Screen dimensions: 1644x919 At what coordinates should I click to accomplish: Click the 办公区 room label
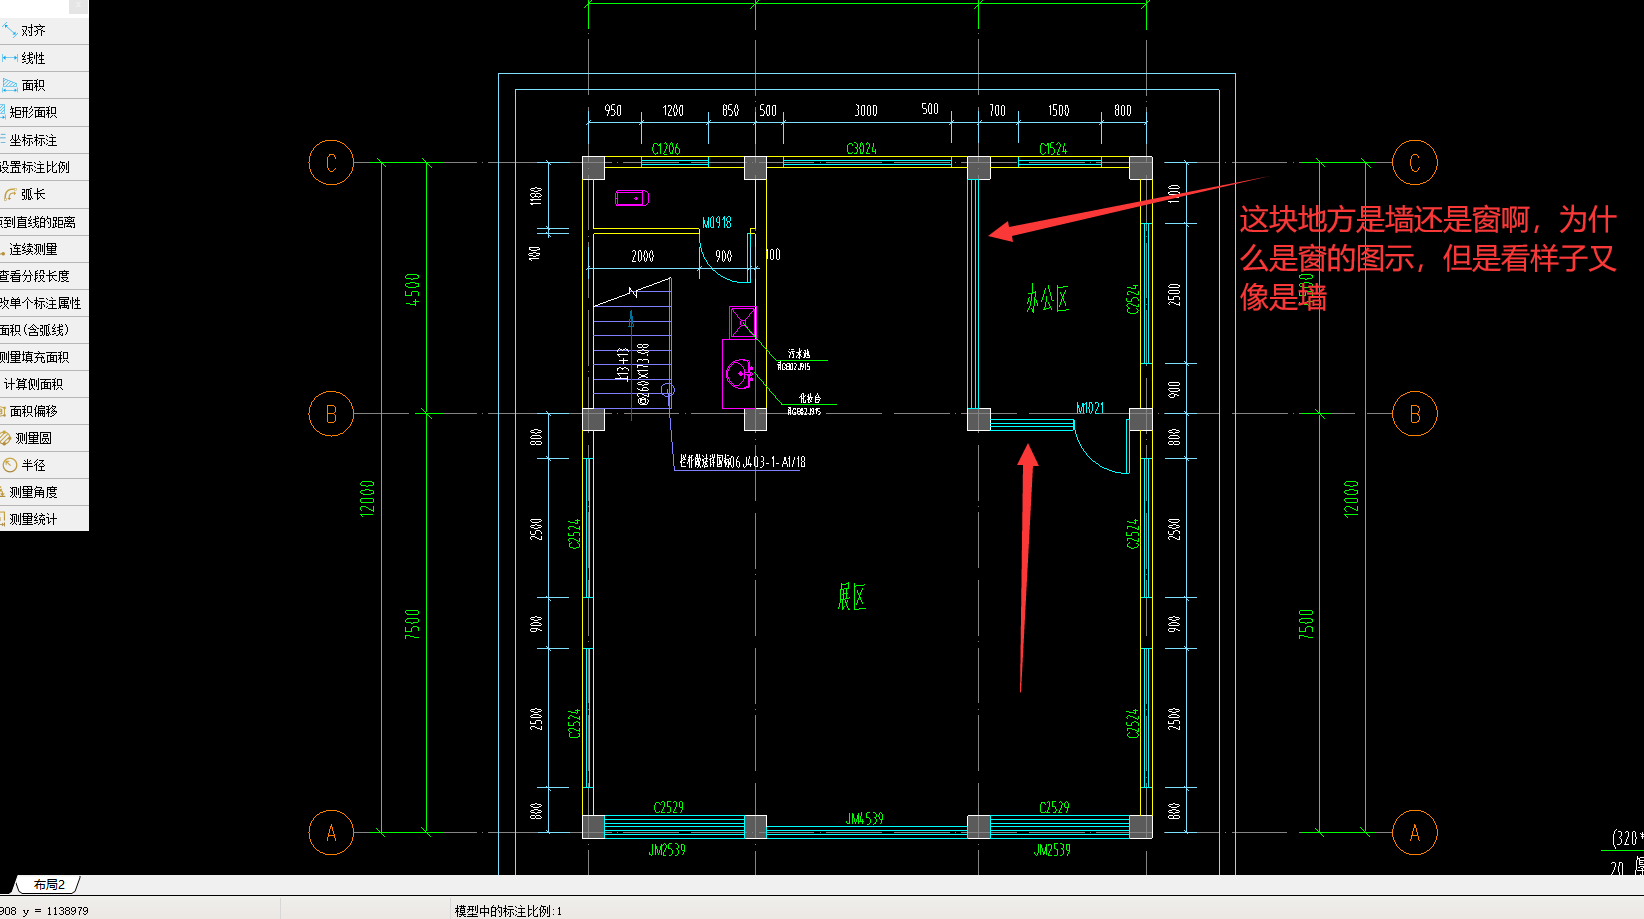(1047, 298)
